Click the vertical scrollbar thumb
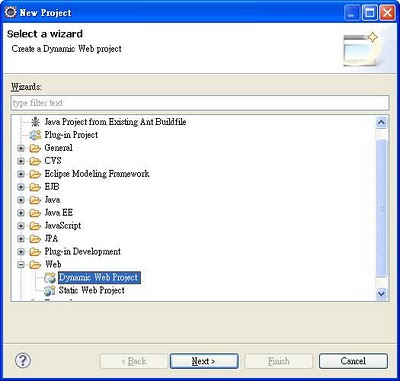Image resolution: width=400 pixels, height=381 pixels. coord(381,208)
